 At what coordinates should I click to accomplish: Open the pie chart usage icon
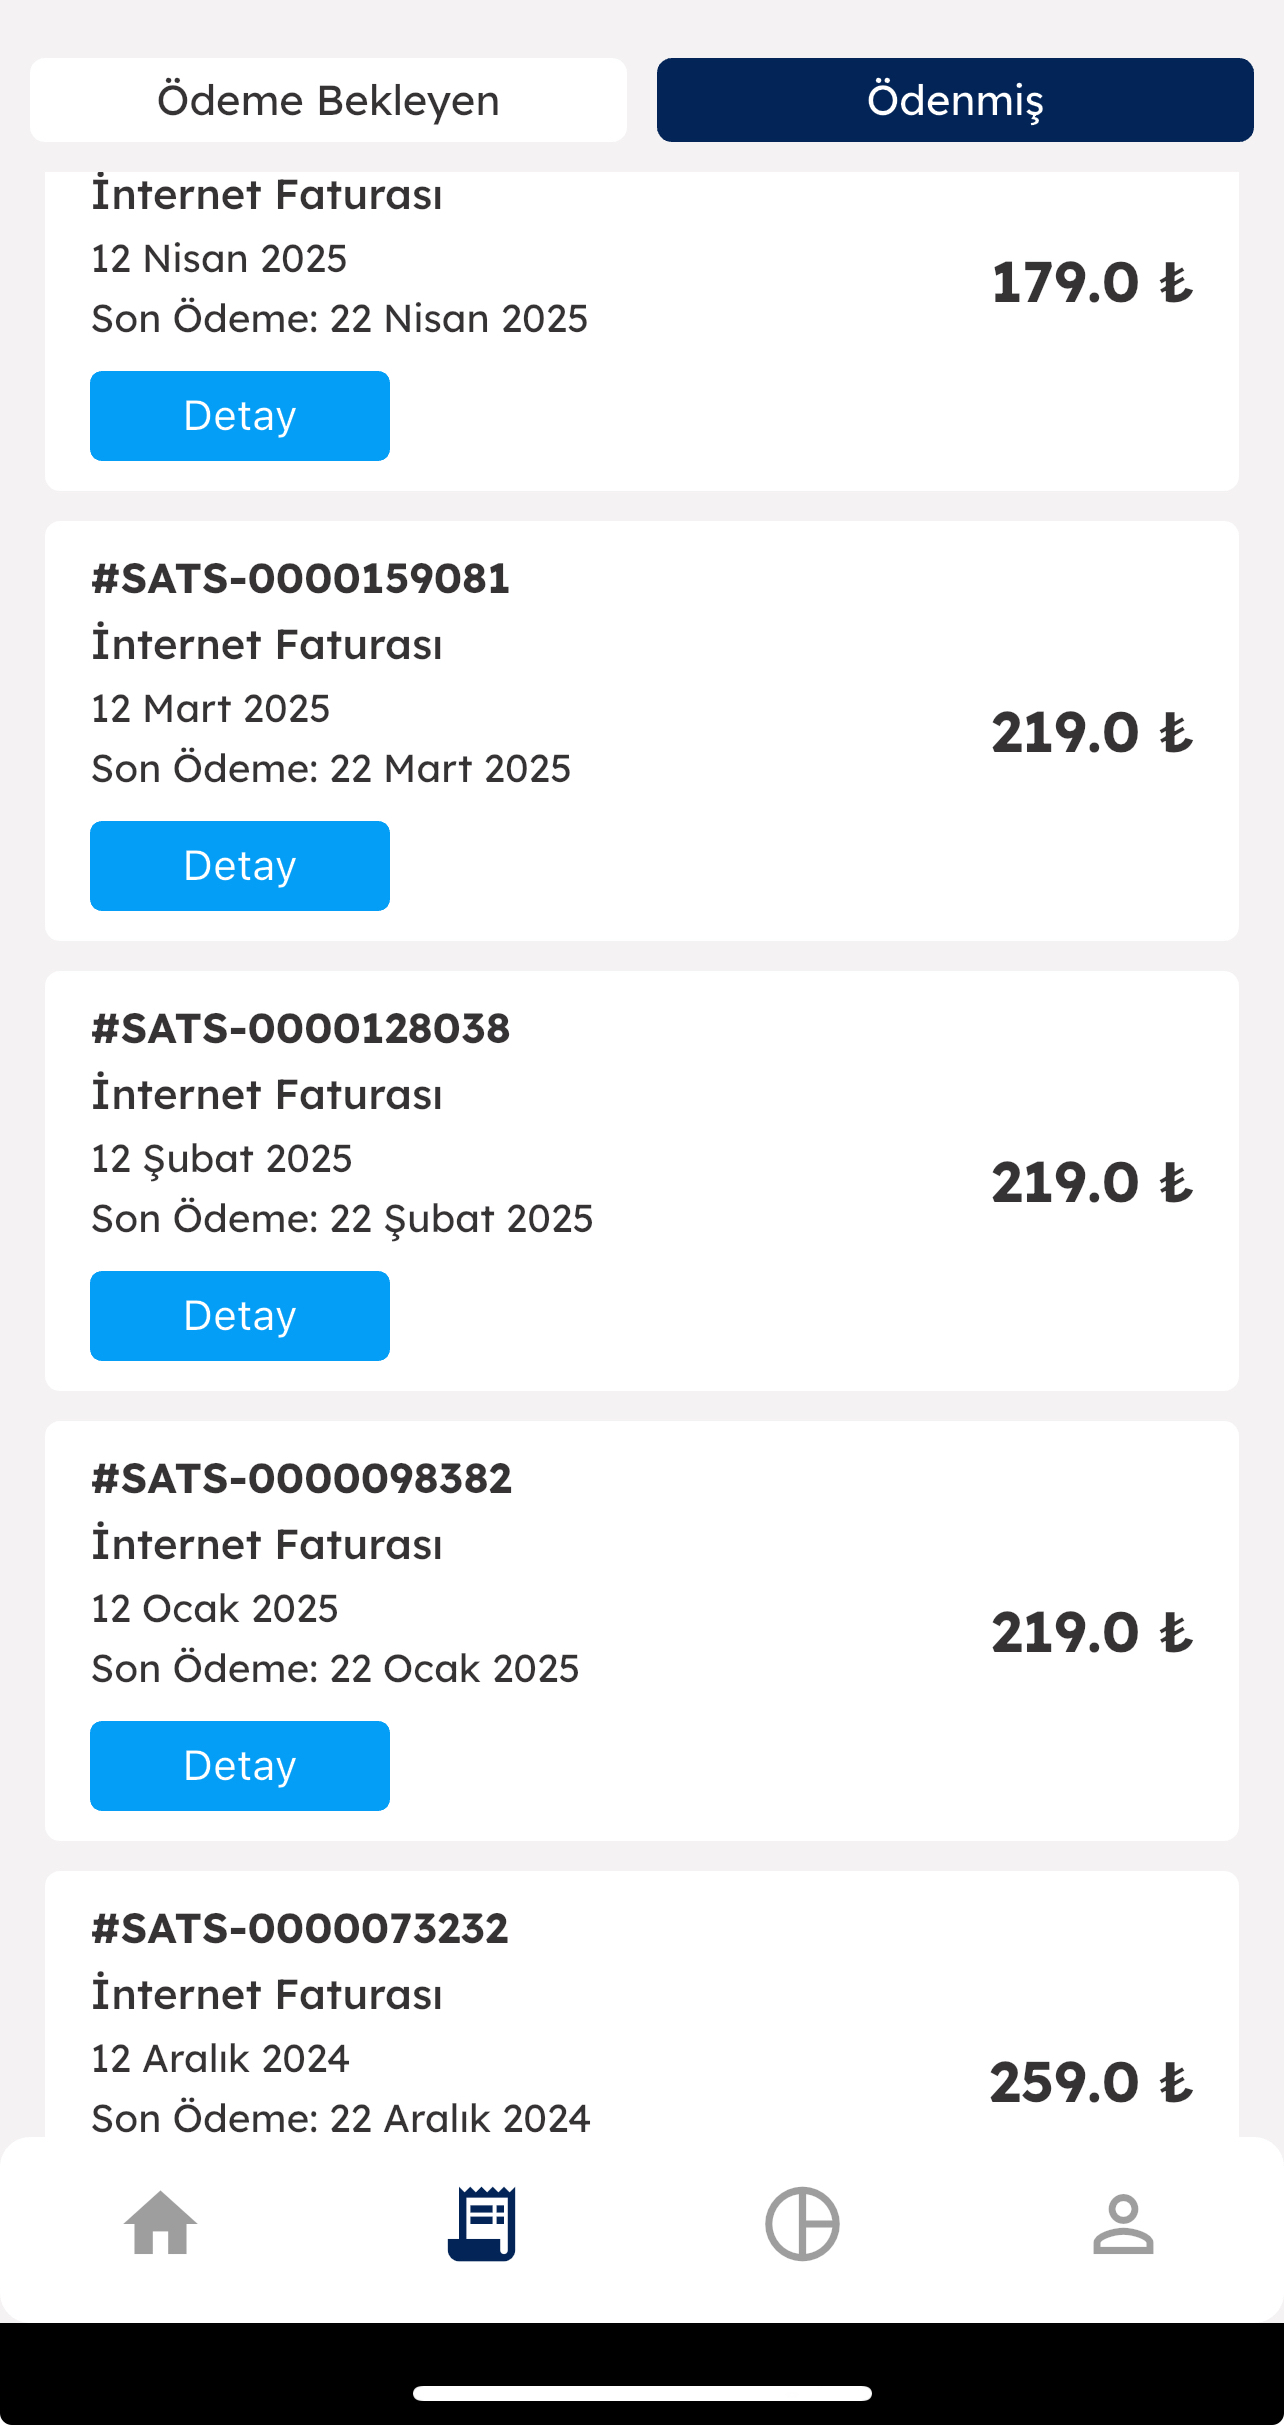(802, 2223)
